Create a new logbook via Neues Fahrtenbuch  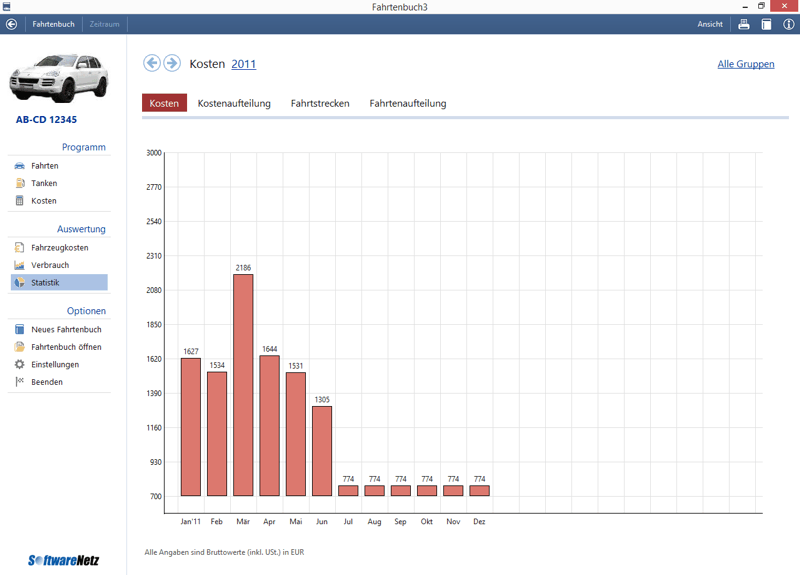coord(65,329)
